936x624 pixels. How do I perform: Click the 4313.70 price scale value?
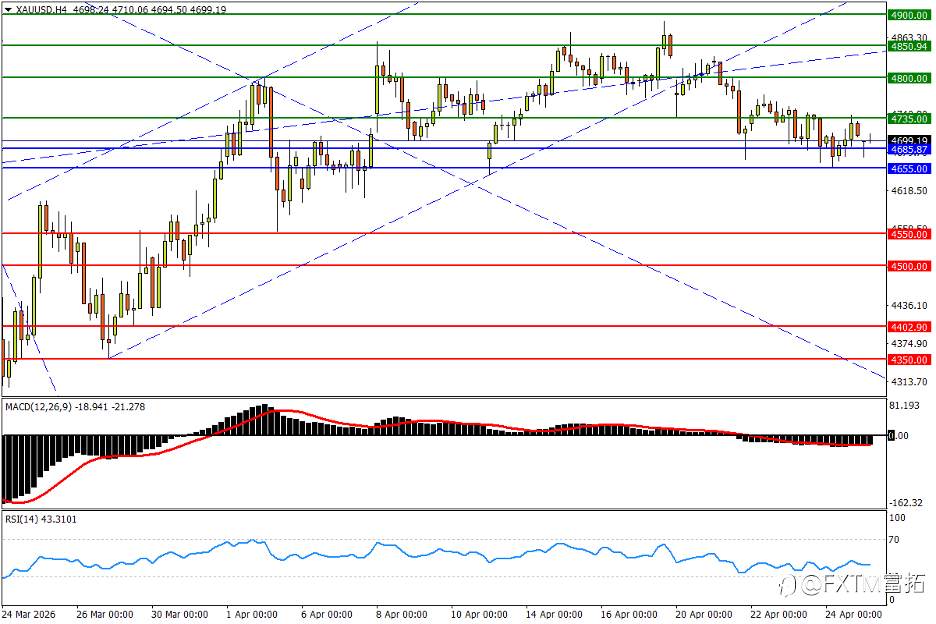tap(909, 382)
